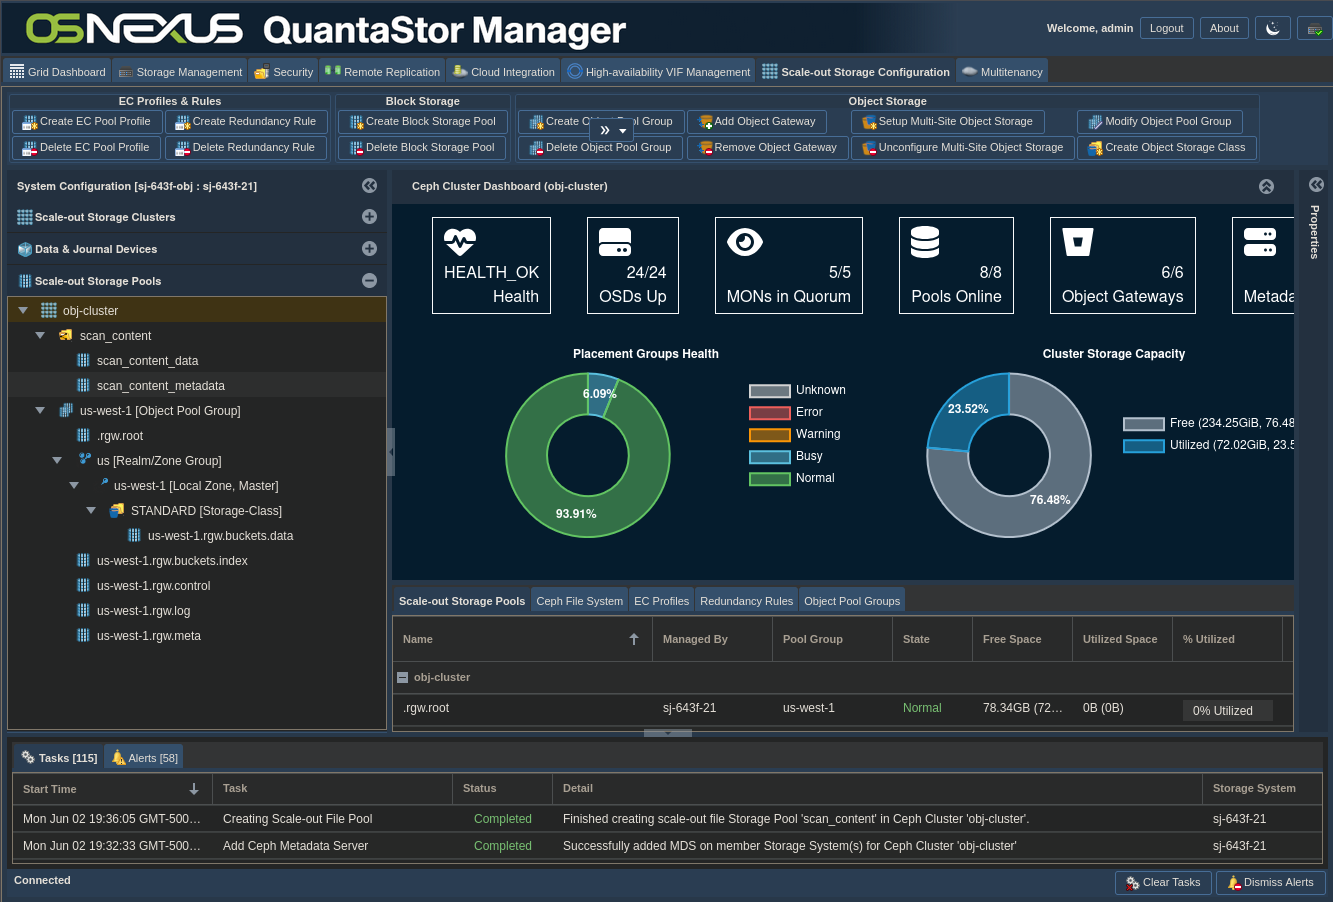Select us-west-1.rgw.log pool in tree
The width and height of the screenshot is (1333, 902).
tap(143, 611)
